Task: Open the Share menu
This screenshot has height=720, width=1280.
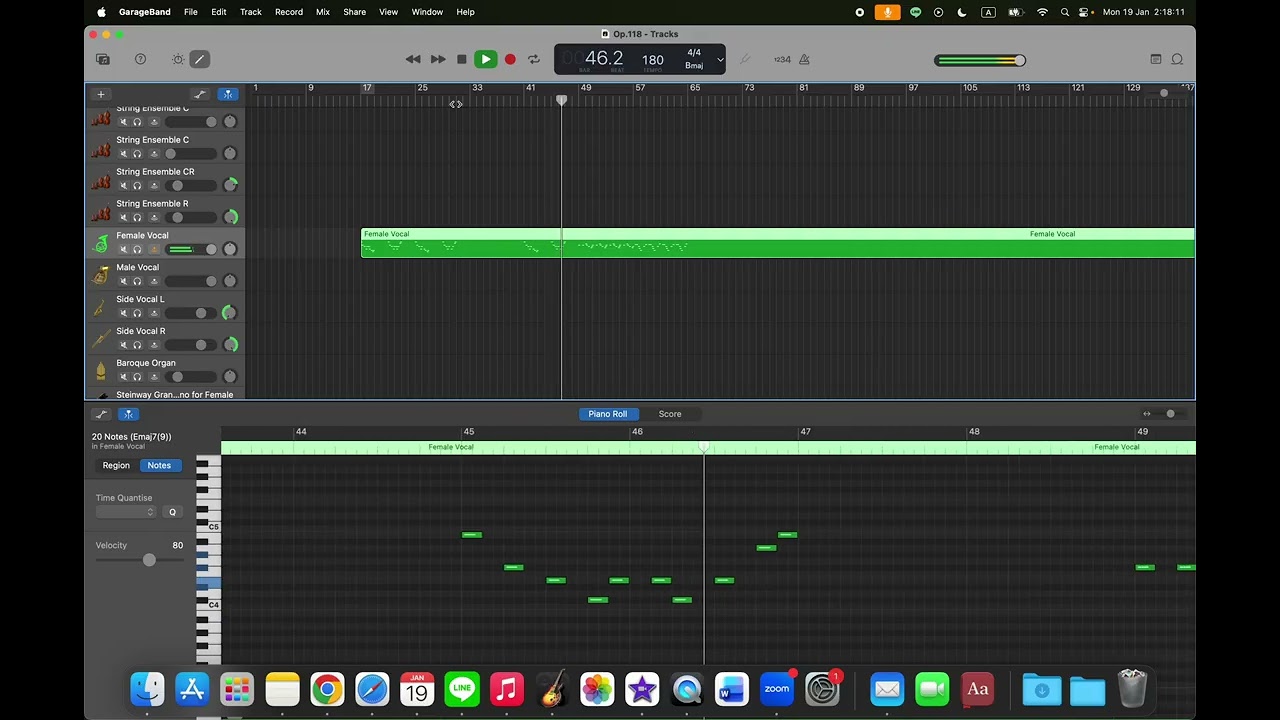Action: point(354,12)
